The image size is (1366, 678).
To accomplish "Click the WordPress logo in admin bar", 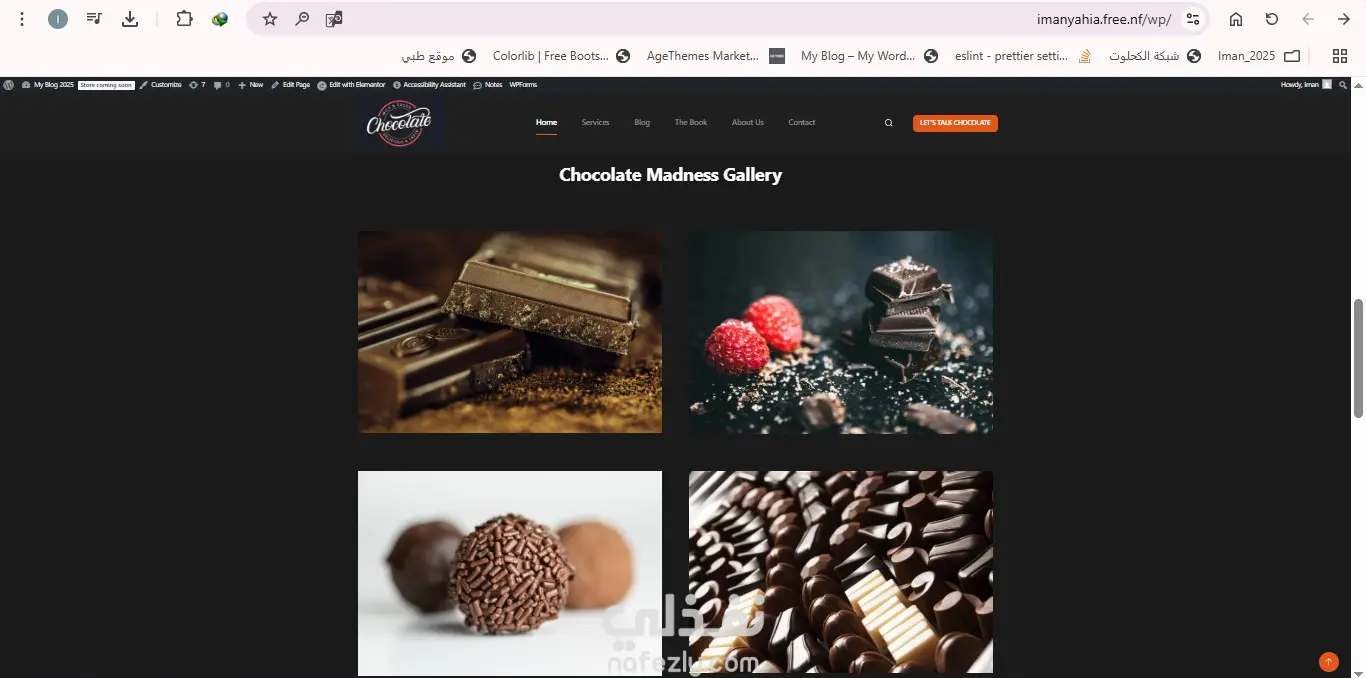I will pos(9,85).
